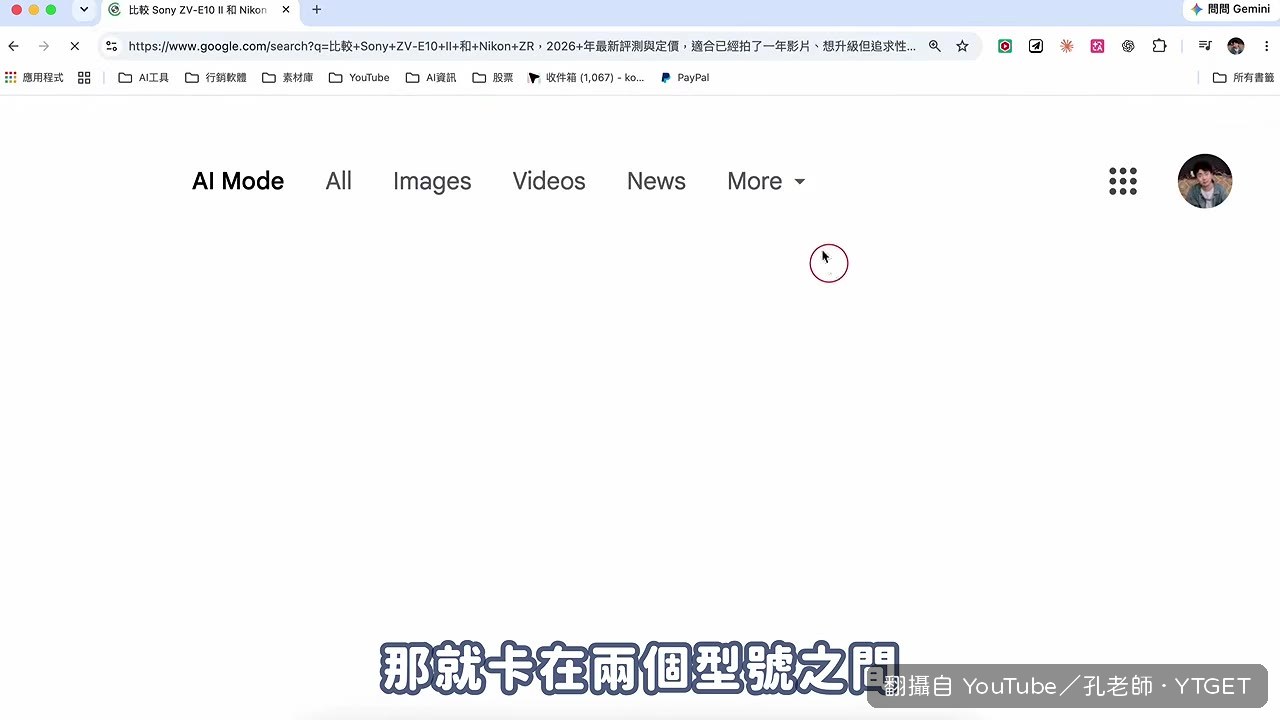Open the AI工具 bookmark folder
The image size is (1280, 720).
144,77
